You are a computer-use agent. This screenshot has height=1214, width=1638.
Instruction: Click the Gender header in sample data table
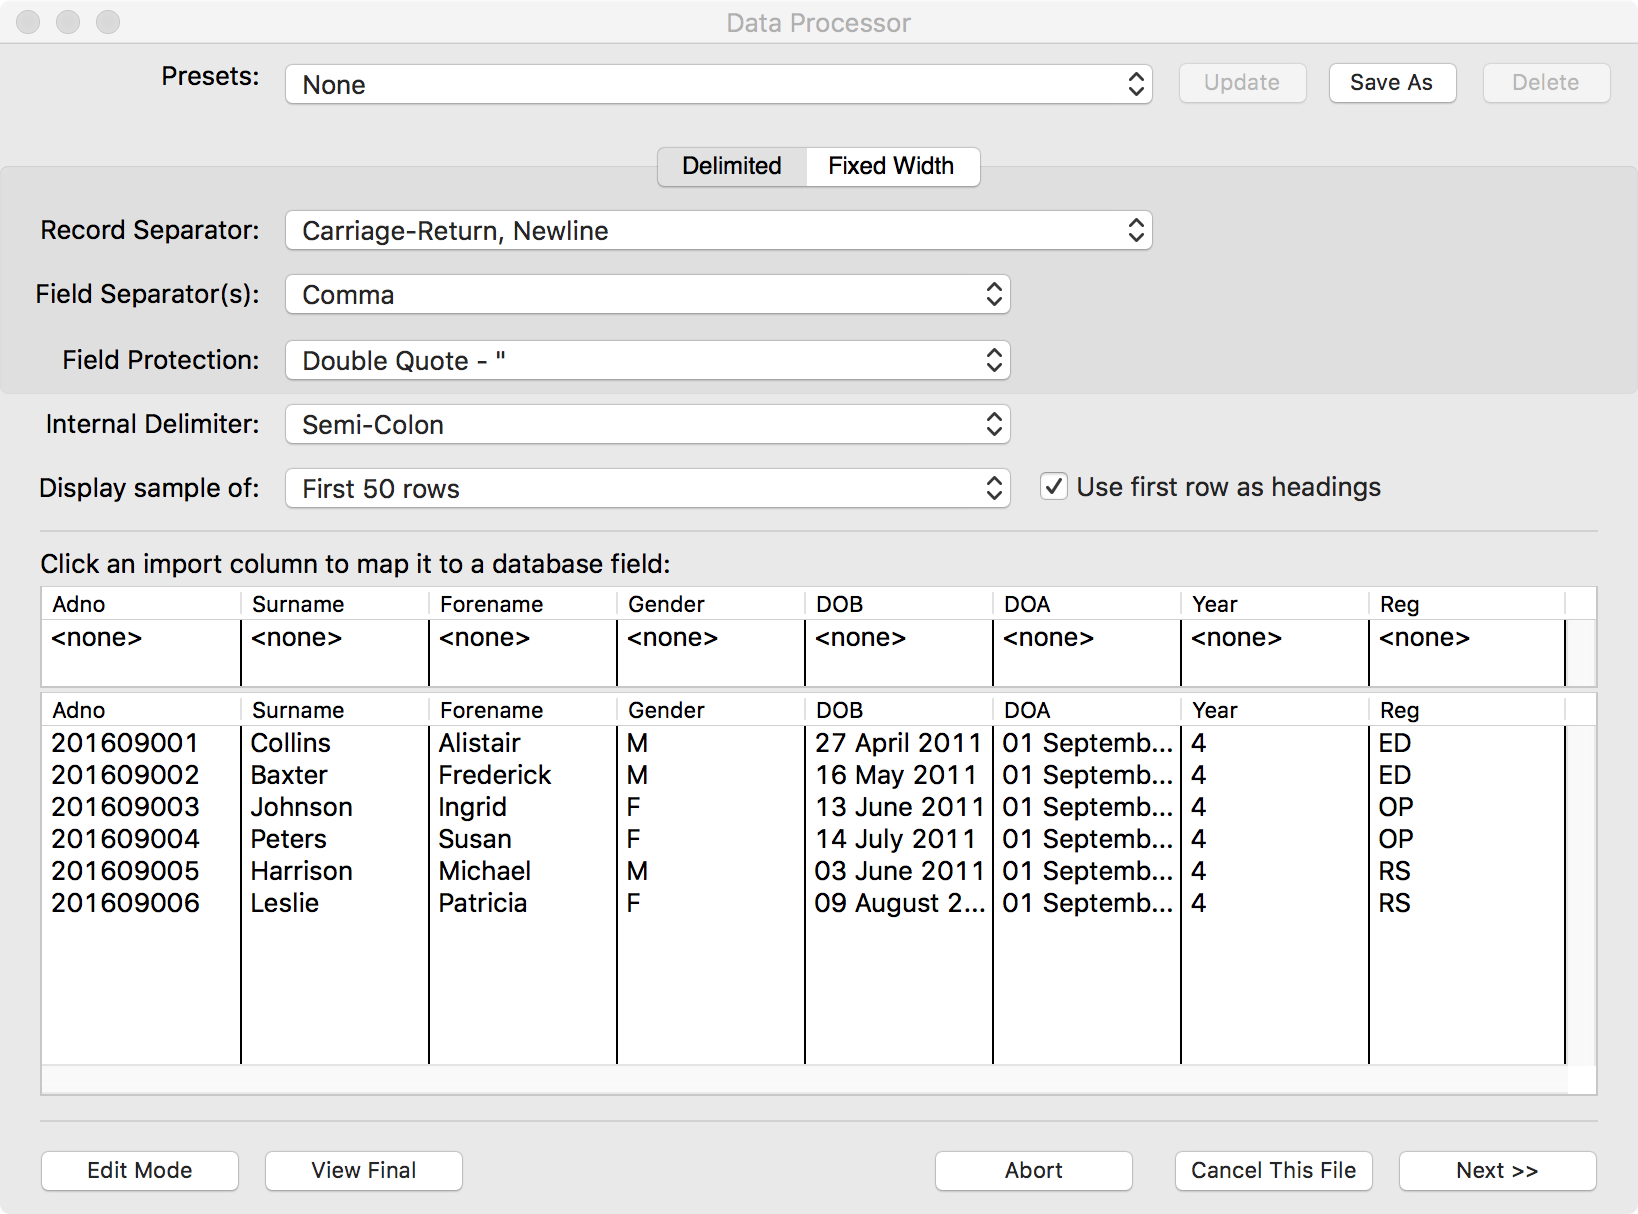pyautogui.click(x=711, y=710)
